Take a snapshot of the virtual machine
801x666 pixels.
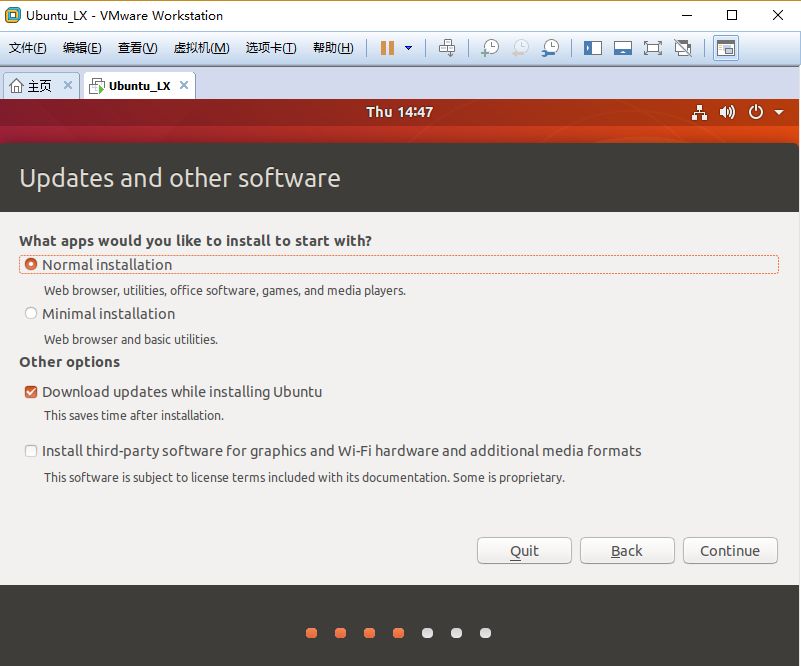pyautogui.click(x=490, y=48)
